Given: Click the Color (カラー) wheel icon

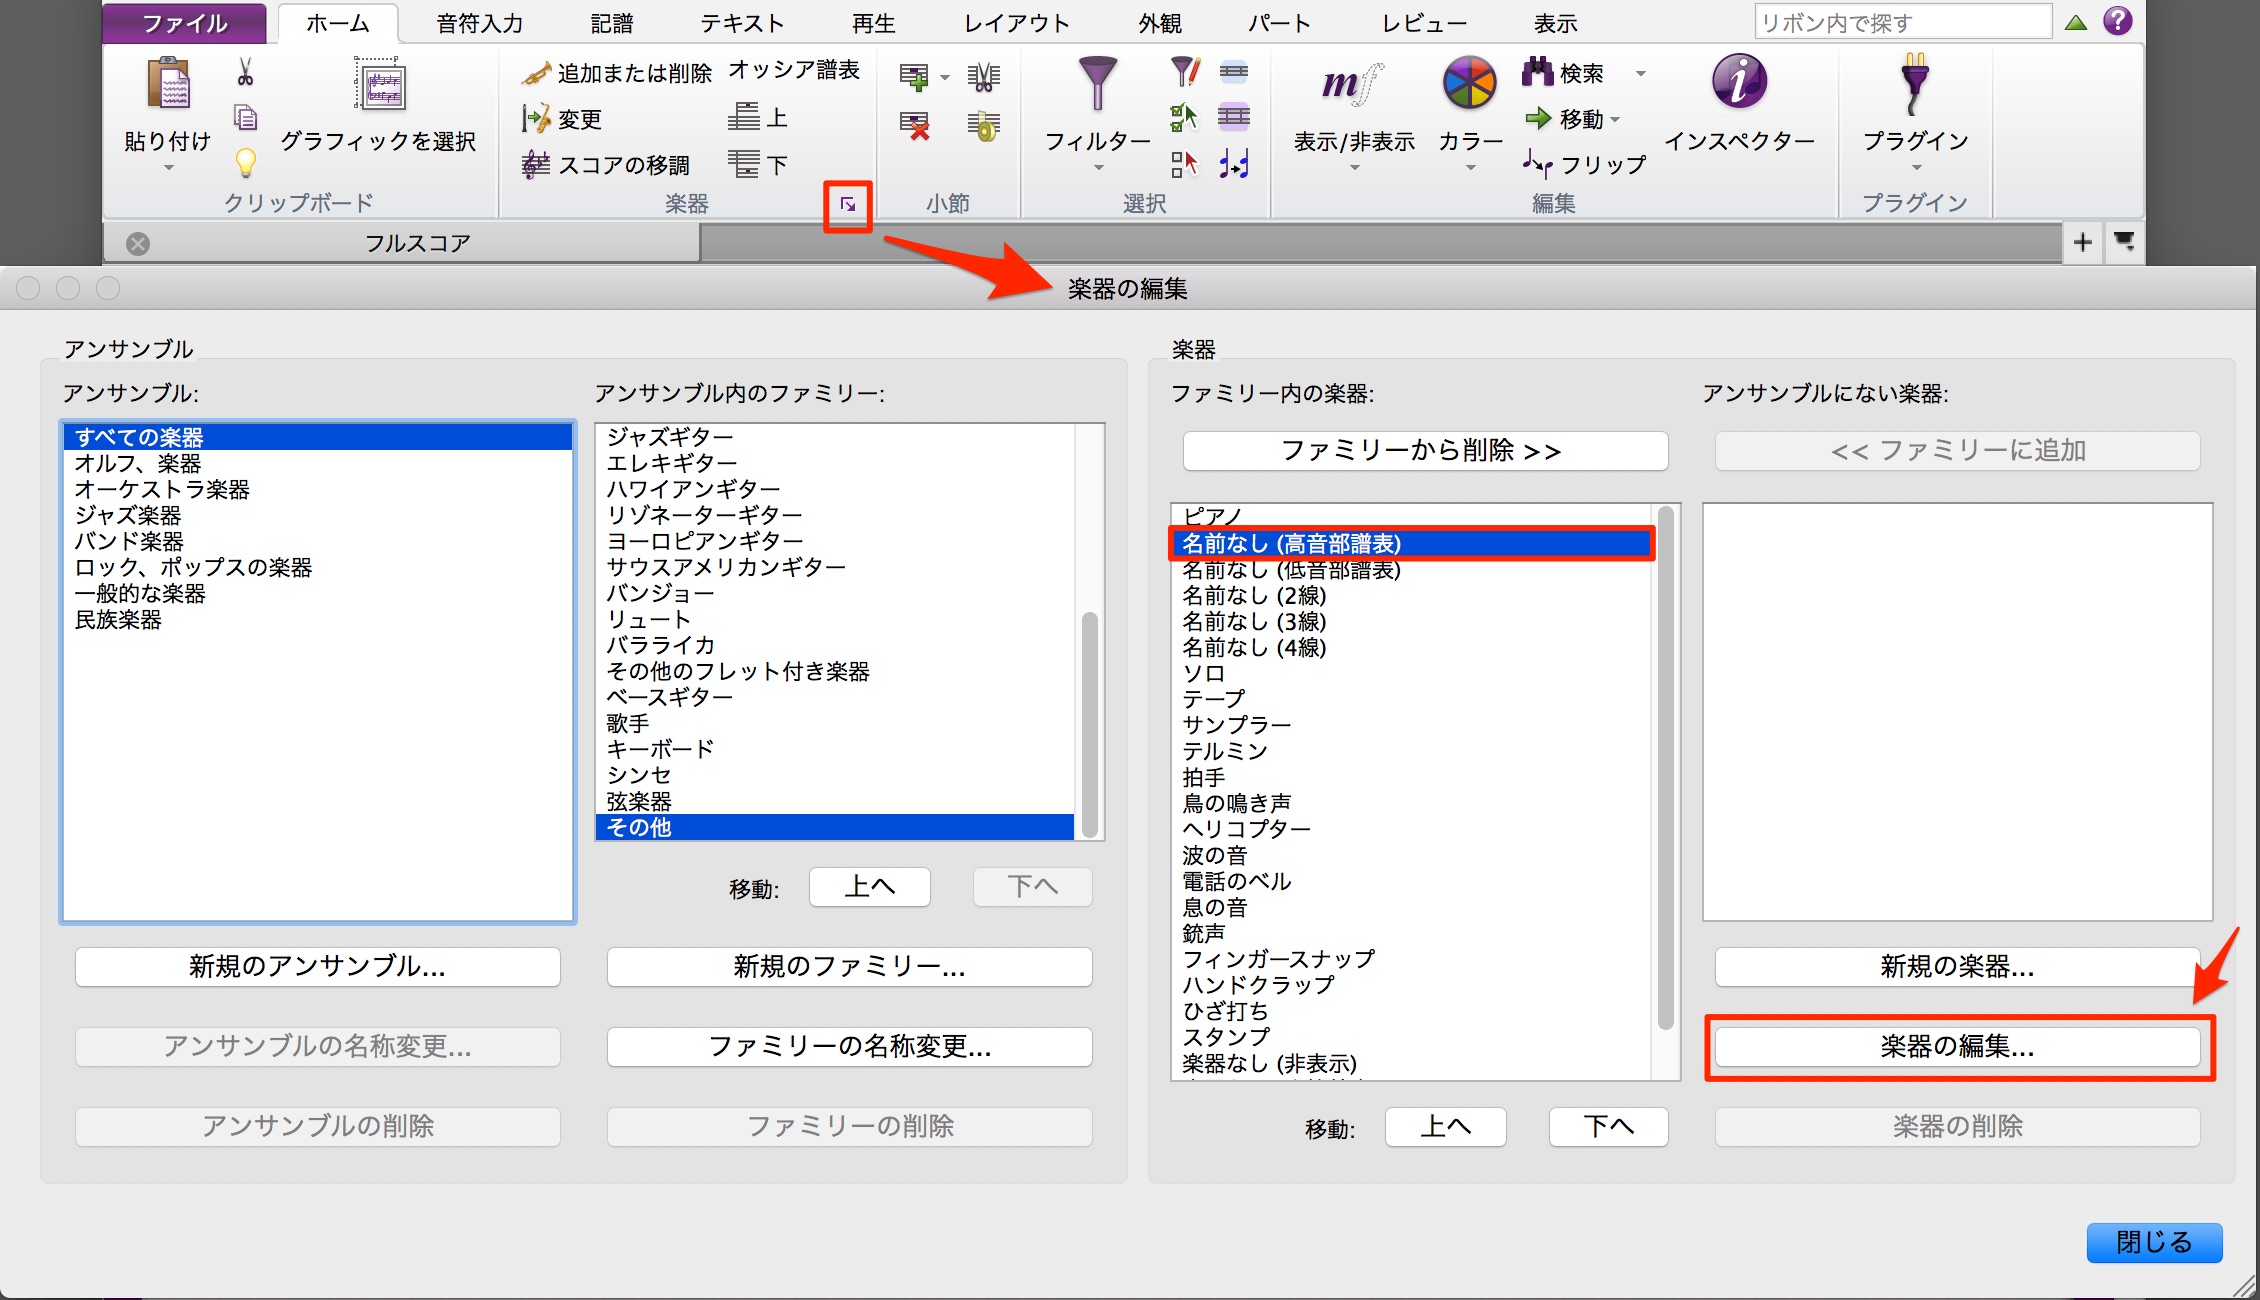Looking at the screenshot, I should click(x=1469, y=82).
